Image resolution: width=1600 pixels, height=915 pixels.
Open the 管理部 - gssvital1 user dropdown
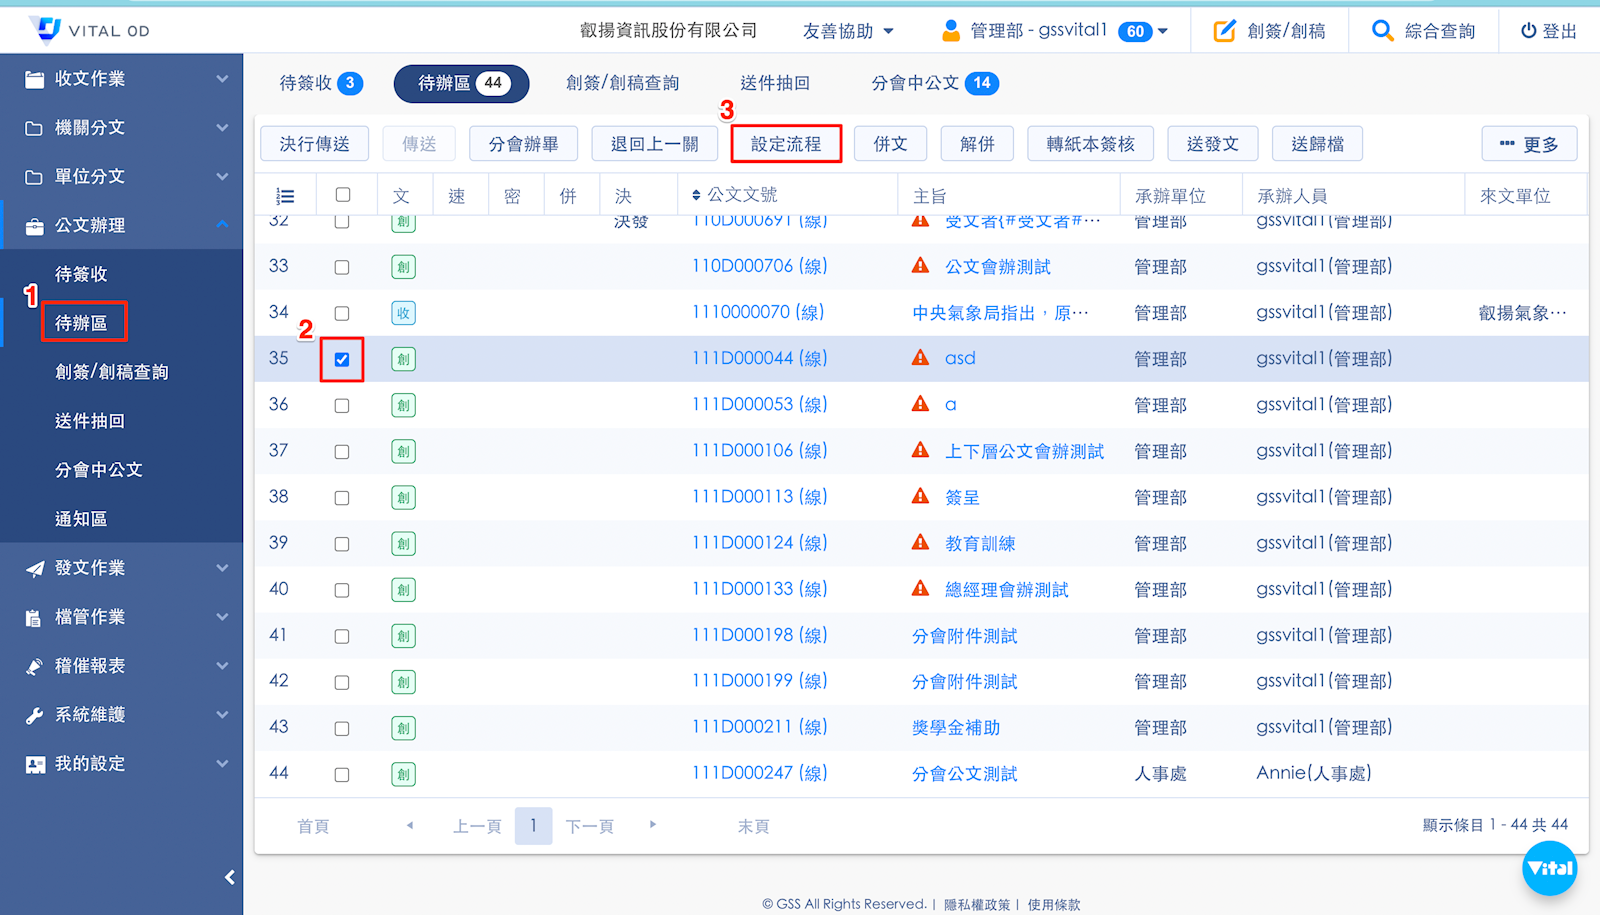[1054, 31]
